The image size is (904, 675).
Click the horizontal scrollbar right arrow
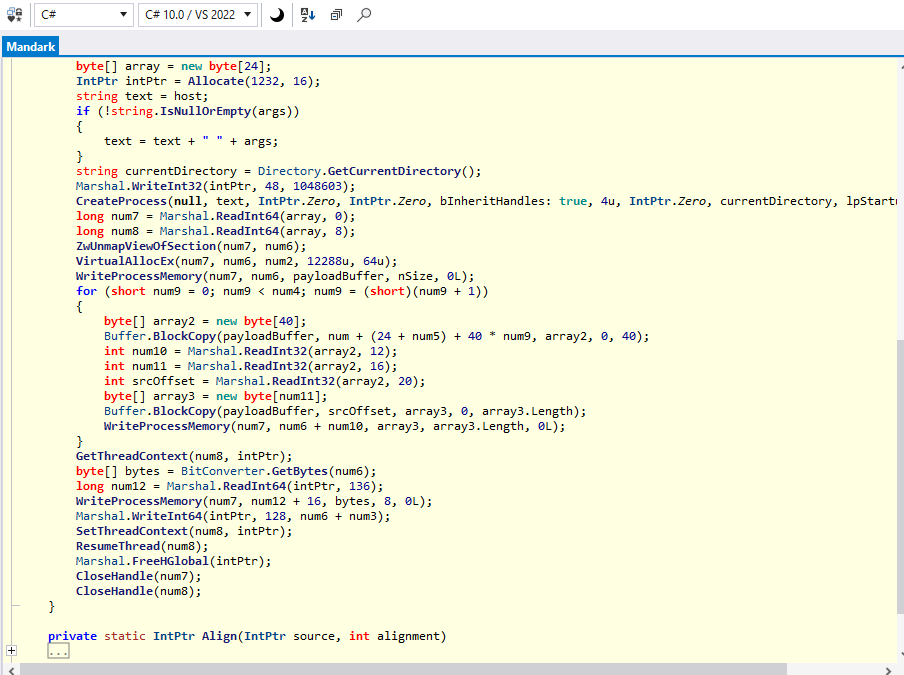[x=888, y=670]
